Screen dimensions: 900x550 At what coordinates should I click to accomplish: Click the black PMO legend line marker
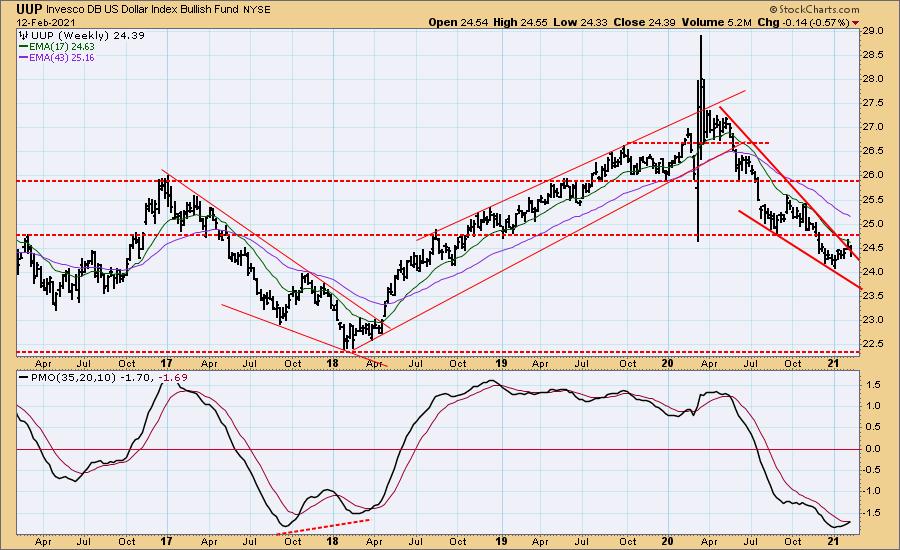point(24,378)
